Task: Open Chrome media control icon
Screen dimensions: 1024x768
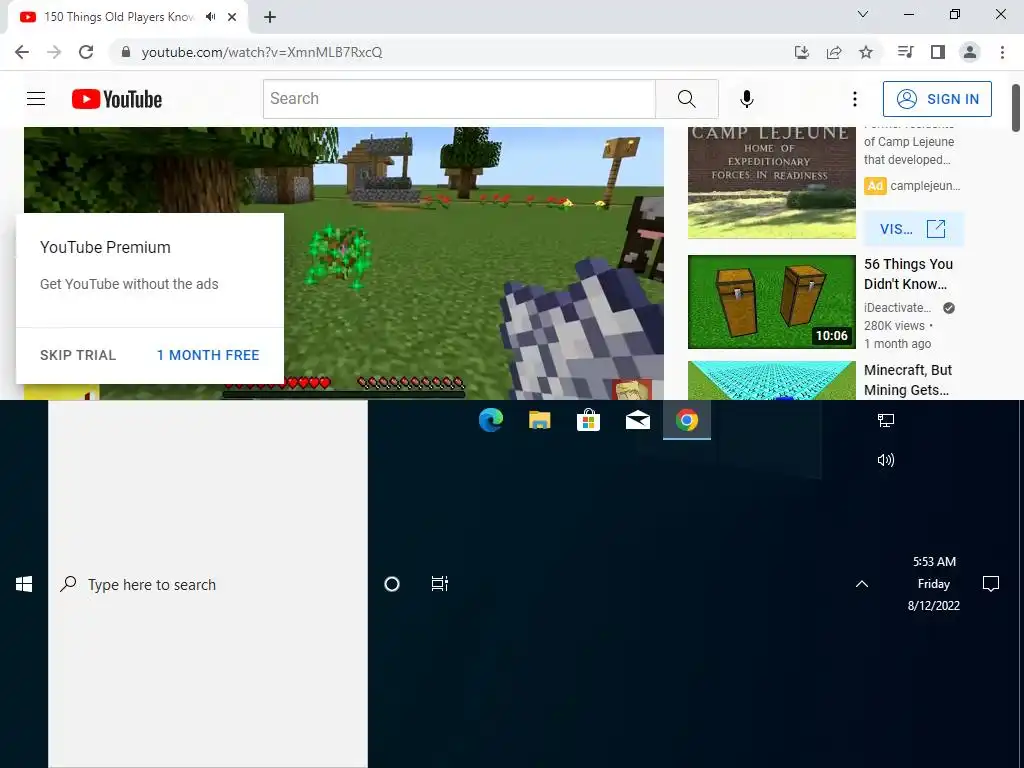Action: pyautogui.click(x=905, y=52)
